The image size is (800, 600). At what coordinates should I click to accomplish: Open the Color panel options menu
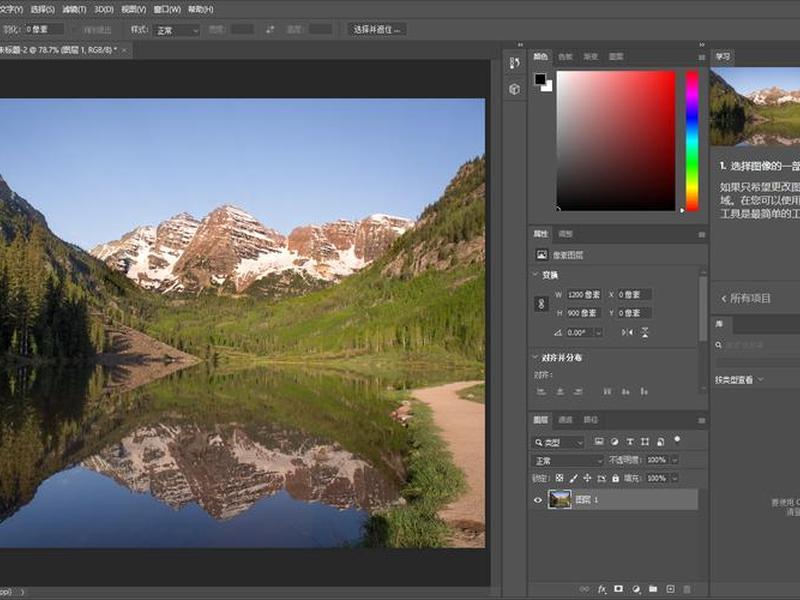pyautogui.click(x=702, y=57)
